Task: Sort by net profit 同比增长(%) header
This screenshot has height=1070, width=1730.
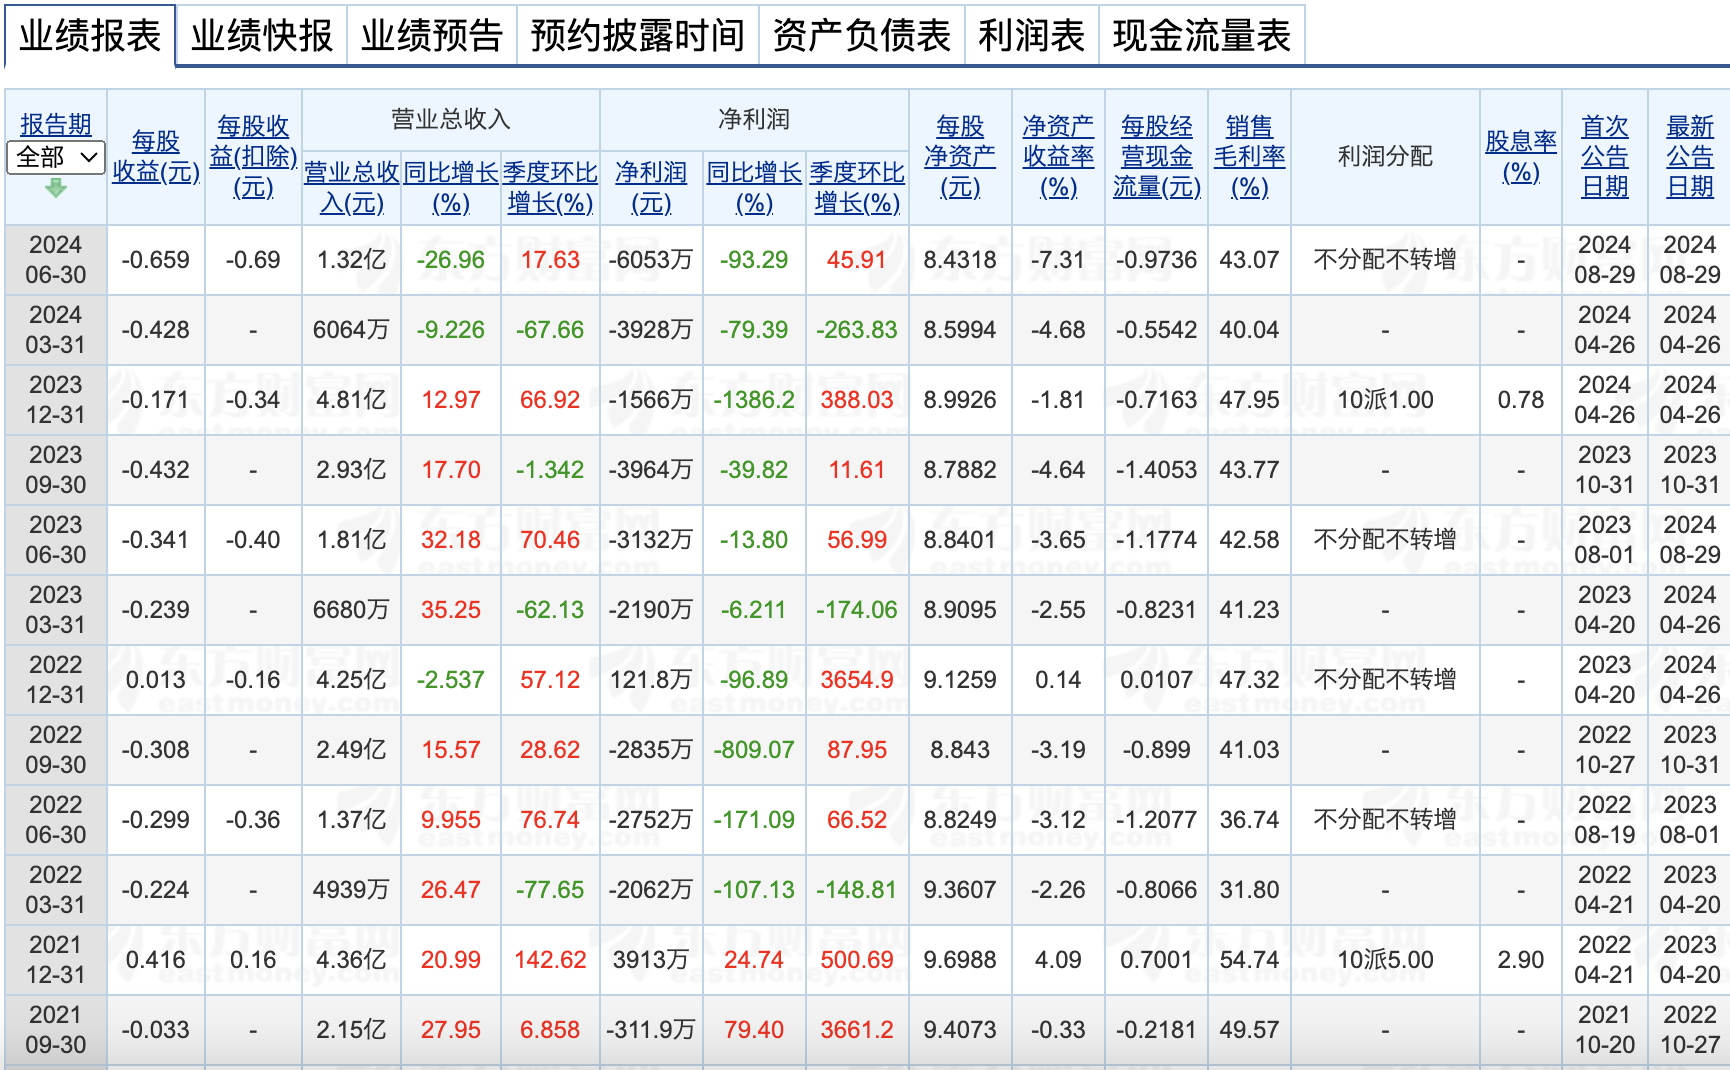Action: click(x=754, y=188)
